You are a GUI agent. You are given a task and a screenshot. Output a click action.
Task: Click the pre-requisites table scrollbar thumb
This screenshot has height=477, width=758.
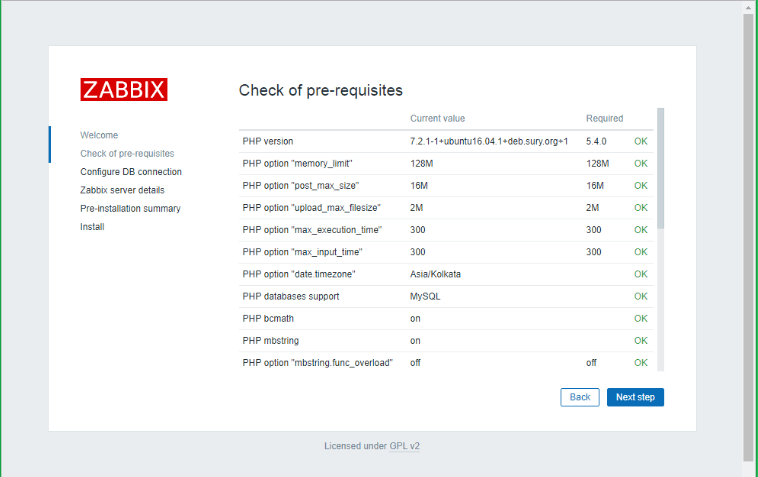[660, 168]
